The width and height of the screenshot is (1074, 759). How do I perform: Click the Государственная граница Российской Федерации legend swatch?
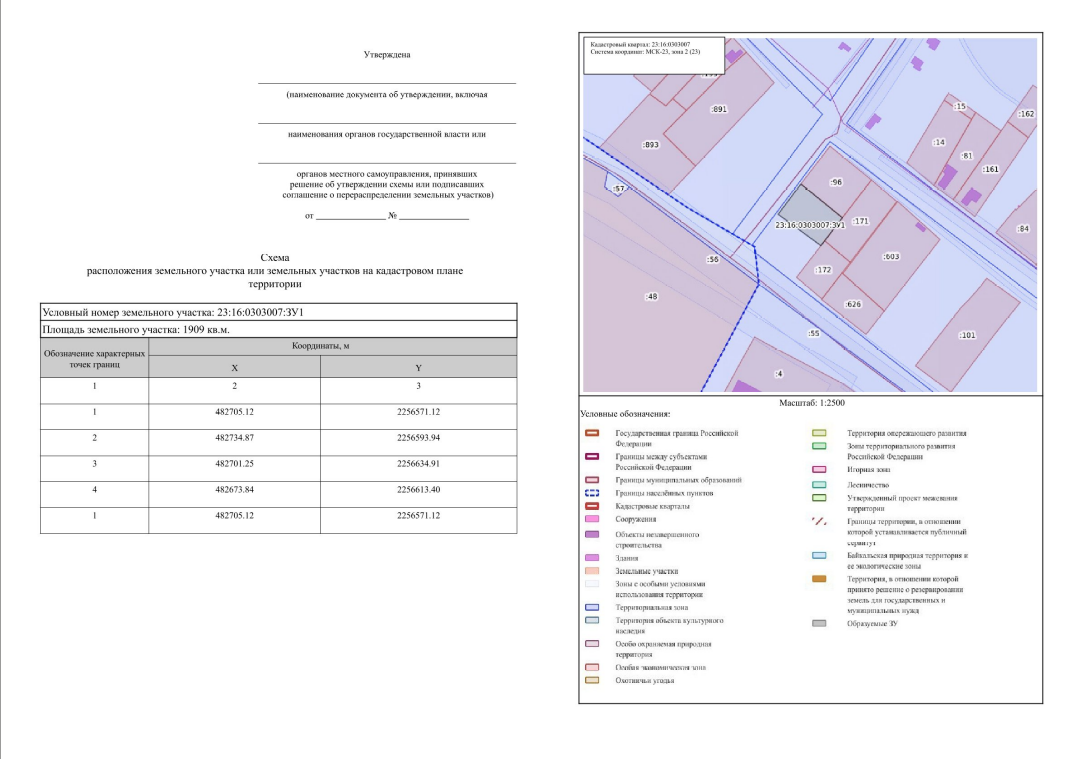pos(592,433)
